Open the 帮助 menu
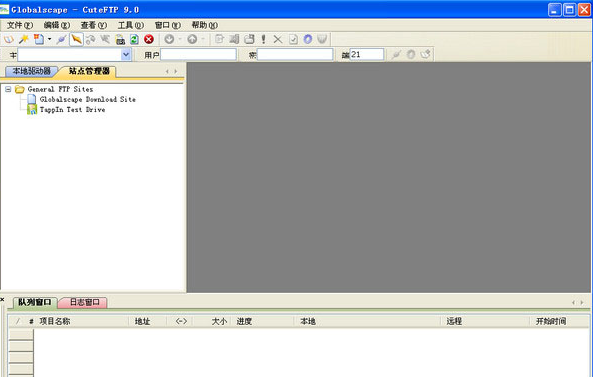Image resolution: width=593 pixels, height=377 pixels. tap(205, 25)
